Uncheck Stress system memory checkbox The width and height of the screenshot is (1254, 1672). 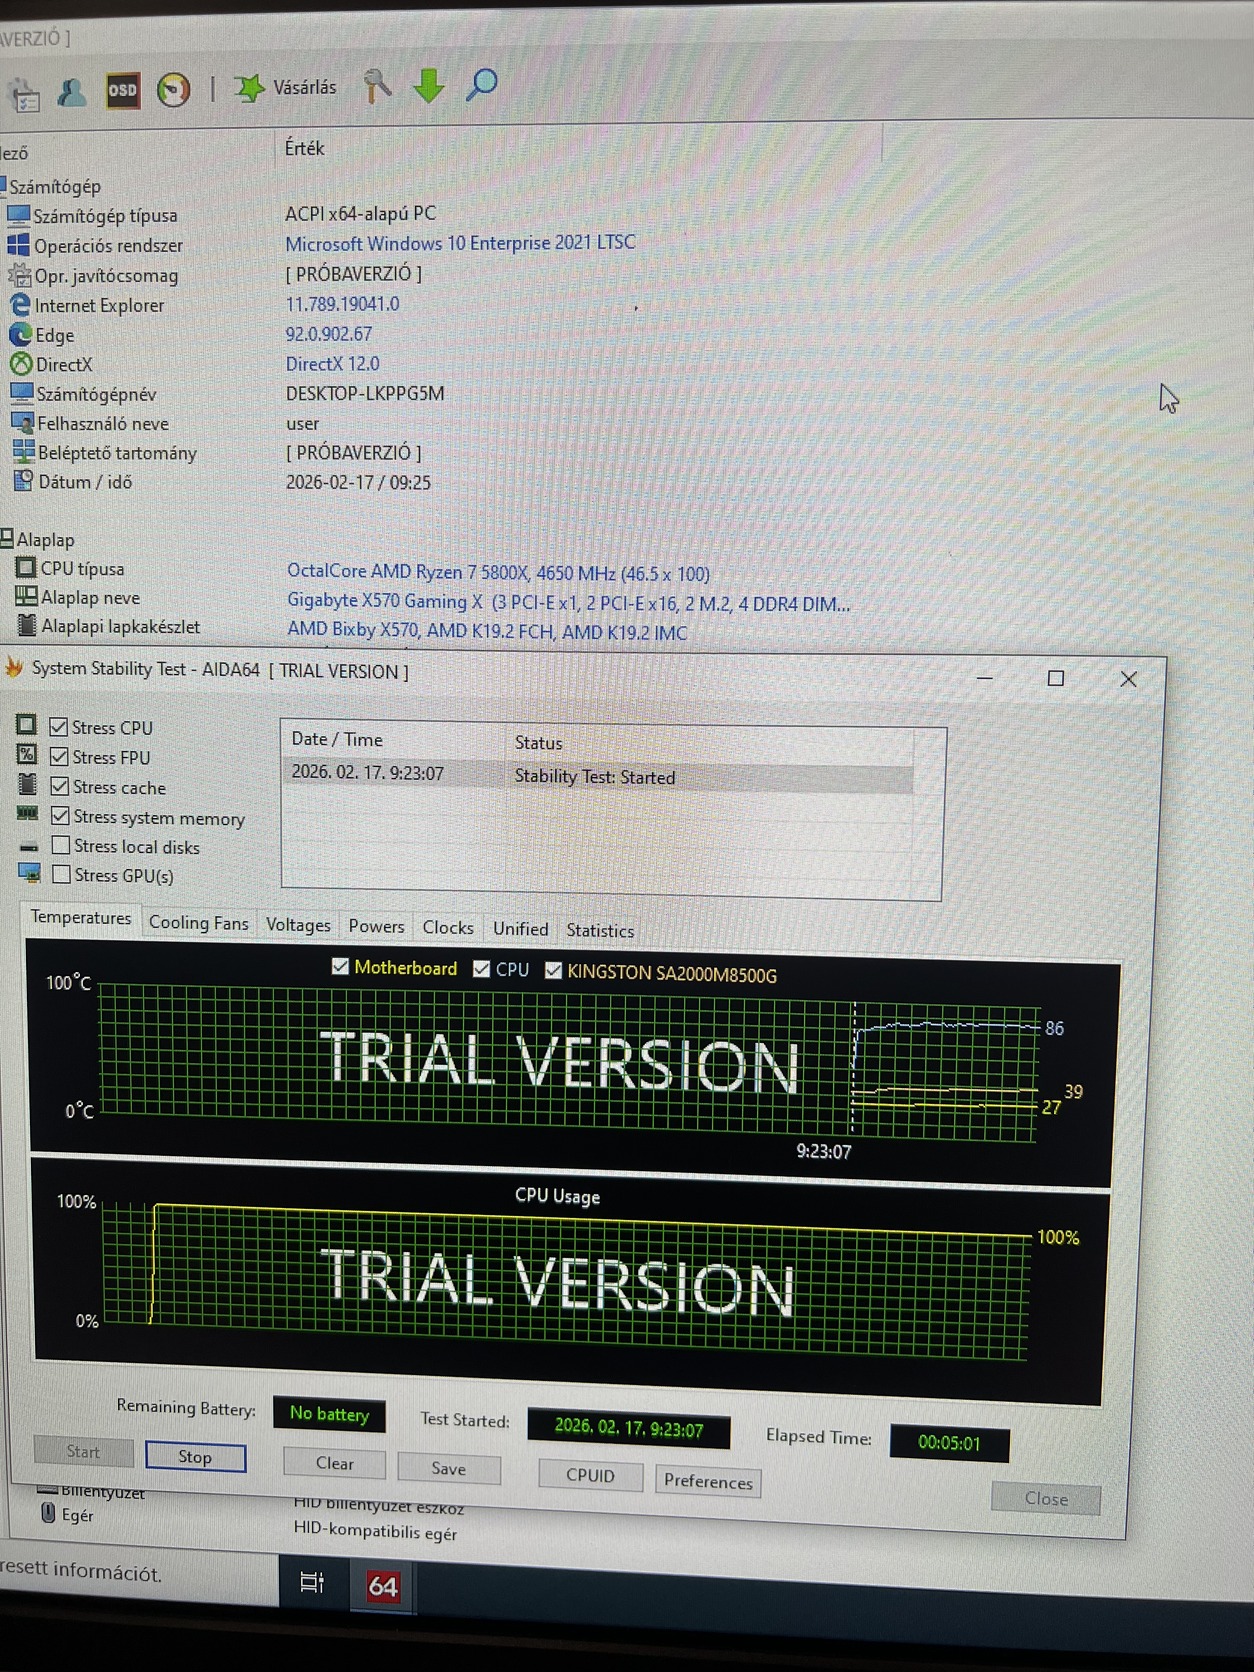[x=61, y=816]
